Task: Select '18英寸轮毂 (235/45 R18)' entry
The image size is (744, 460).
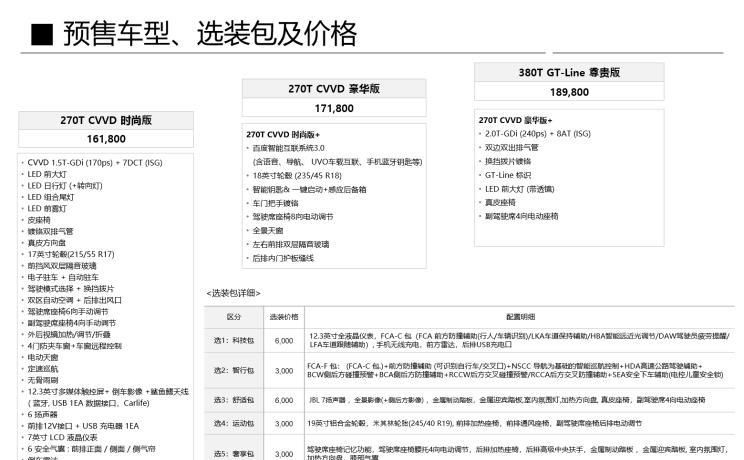Action: click(297, 176)
